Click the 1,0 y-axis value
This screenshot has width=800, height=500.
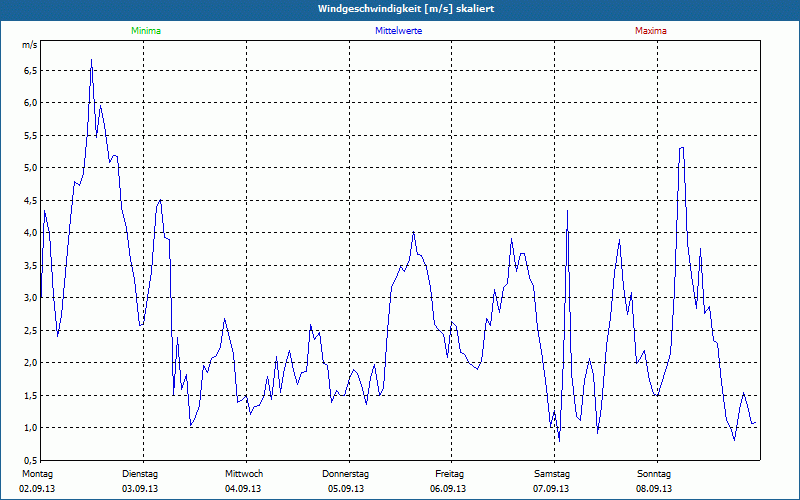coord(31,428)
